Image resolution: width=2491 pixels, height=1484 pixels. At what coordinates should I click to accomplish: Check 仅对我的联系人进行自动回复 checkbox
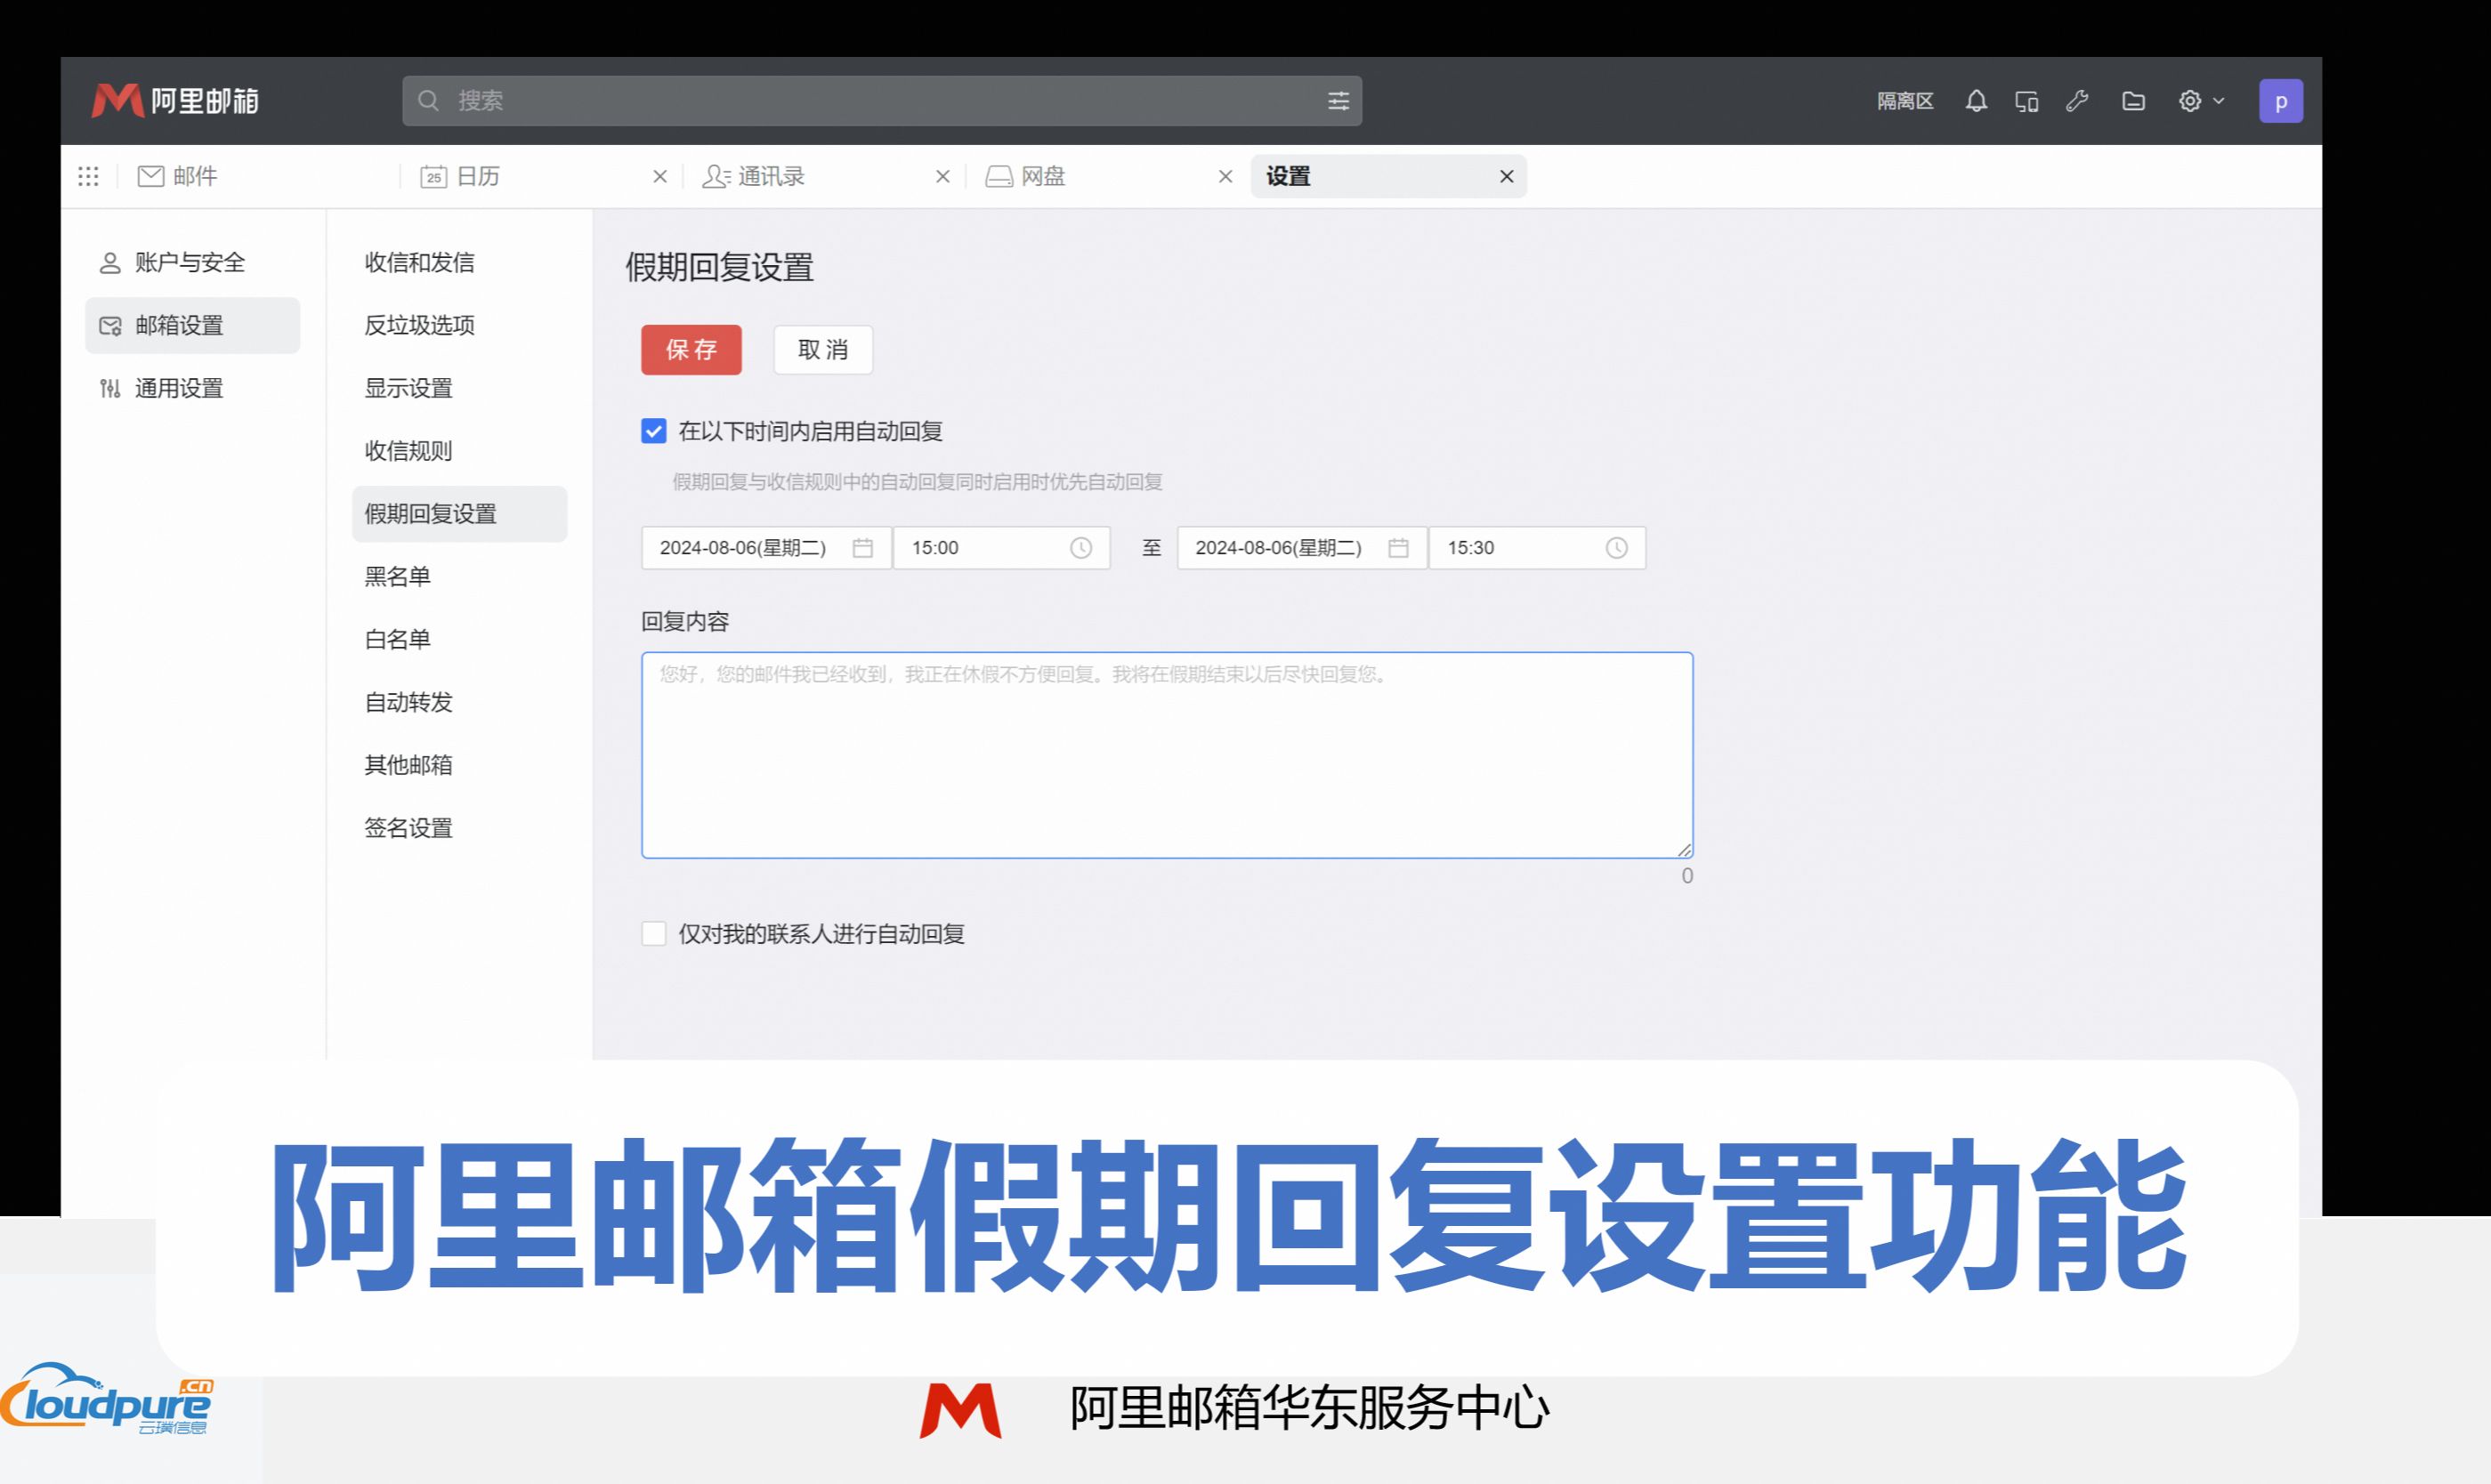pyautogui.click(x=653, y=934)
